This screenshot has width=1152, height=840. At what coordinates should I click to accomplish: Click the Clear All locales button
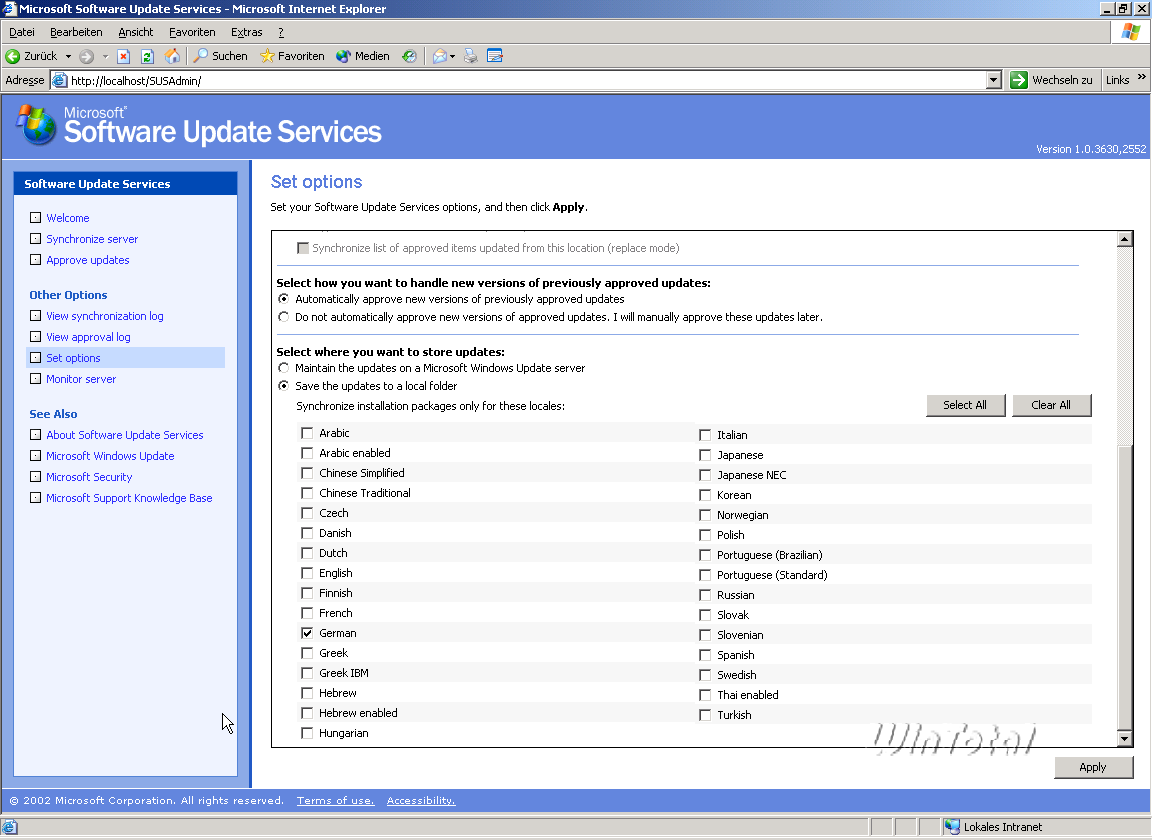1051,405
